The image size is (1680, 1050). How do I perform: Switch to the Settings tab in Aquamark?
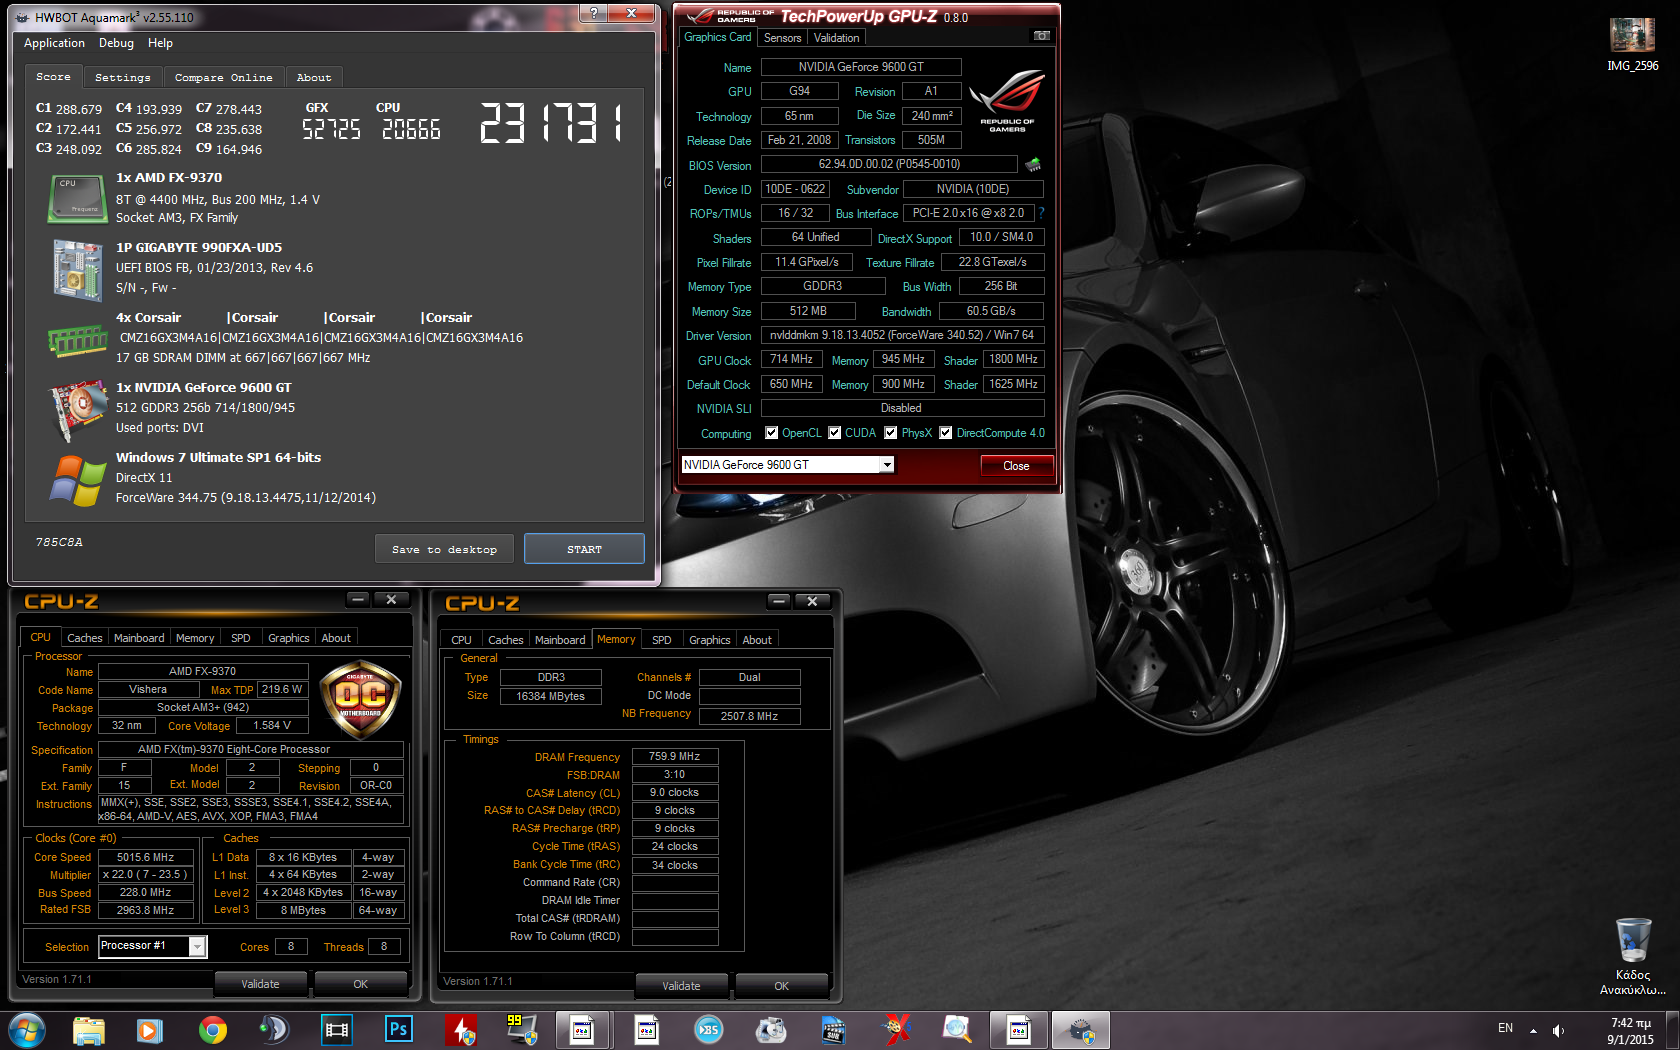point(123,77)
